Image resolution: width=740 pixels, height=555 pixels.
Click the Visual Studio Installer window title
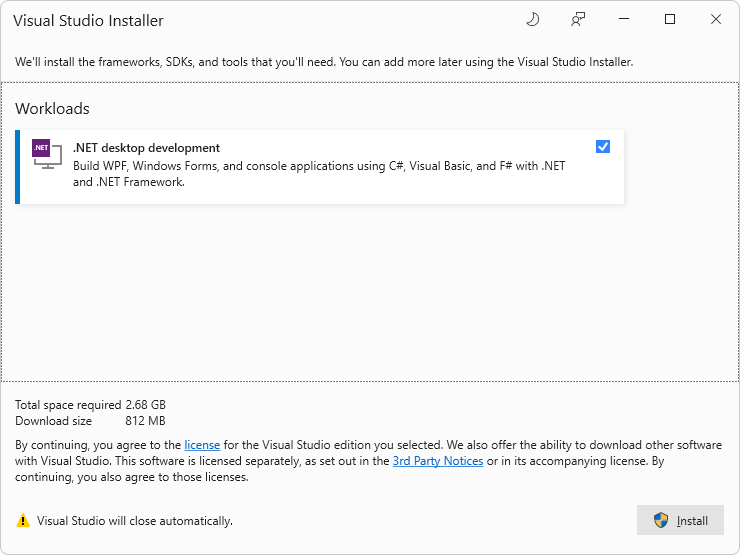88,20
